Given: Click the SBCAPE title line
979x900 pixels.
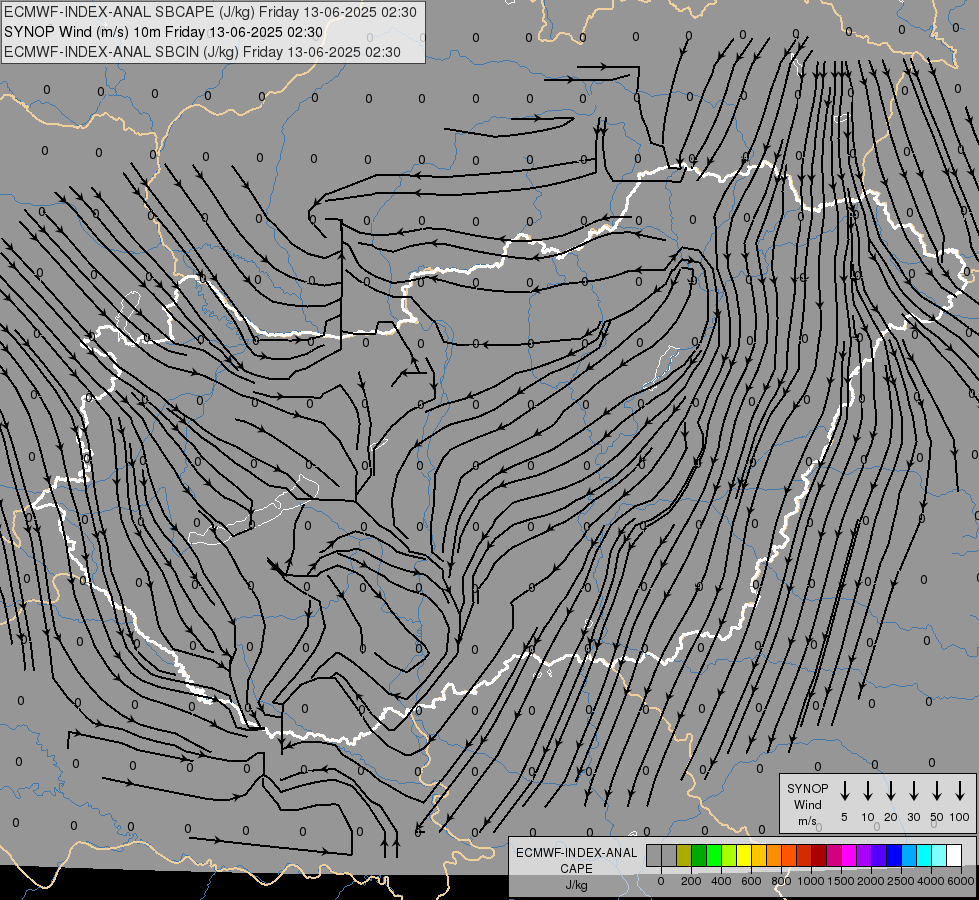Looking at the screenshot, I should 210,12.
